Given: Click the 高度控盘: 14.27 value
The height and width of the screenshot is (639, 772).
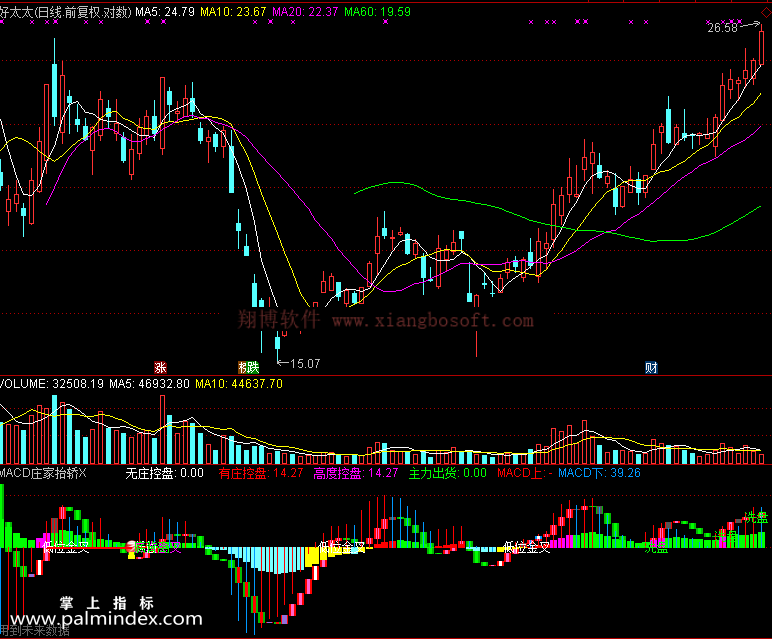Looking at the screenshot, I should (x=355, y=473).
